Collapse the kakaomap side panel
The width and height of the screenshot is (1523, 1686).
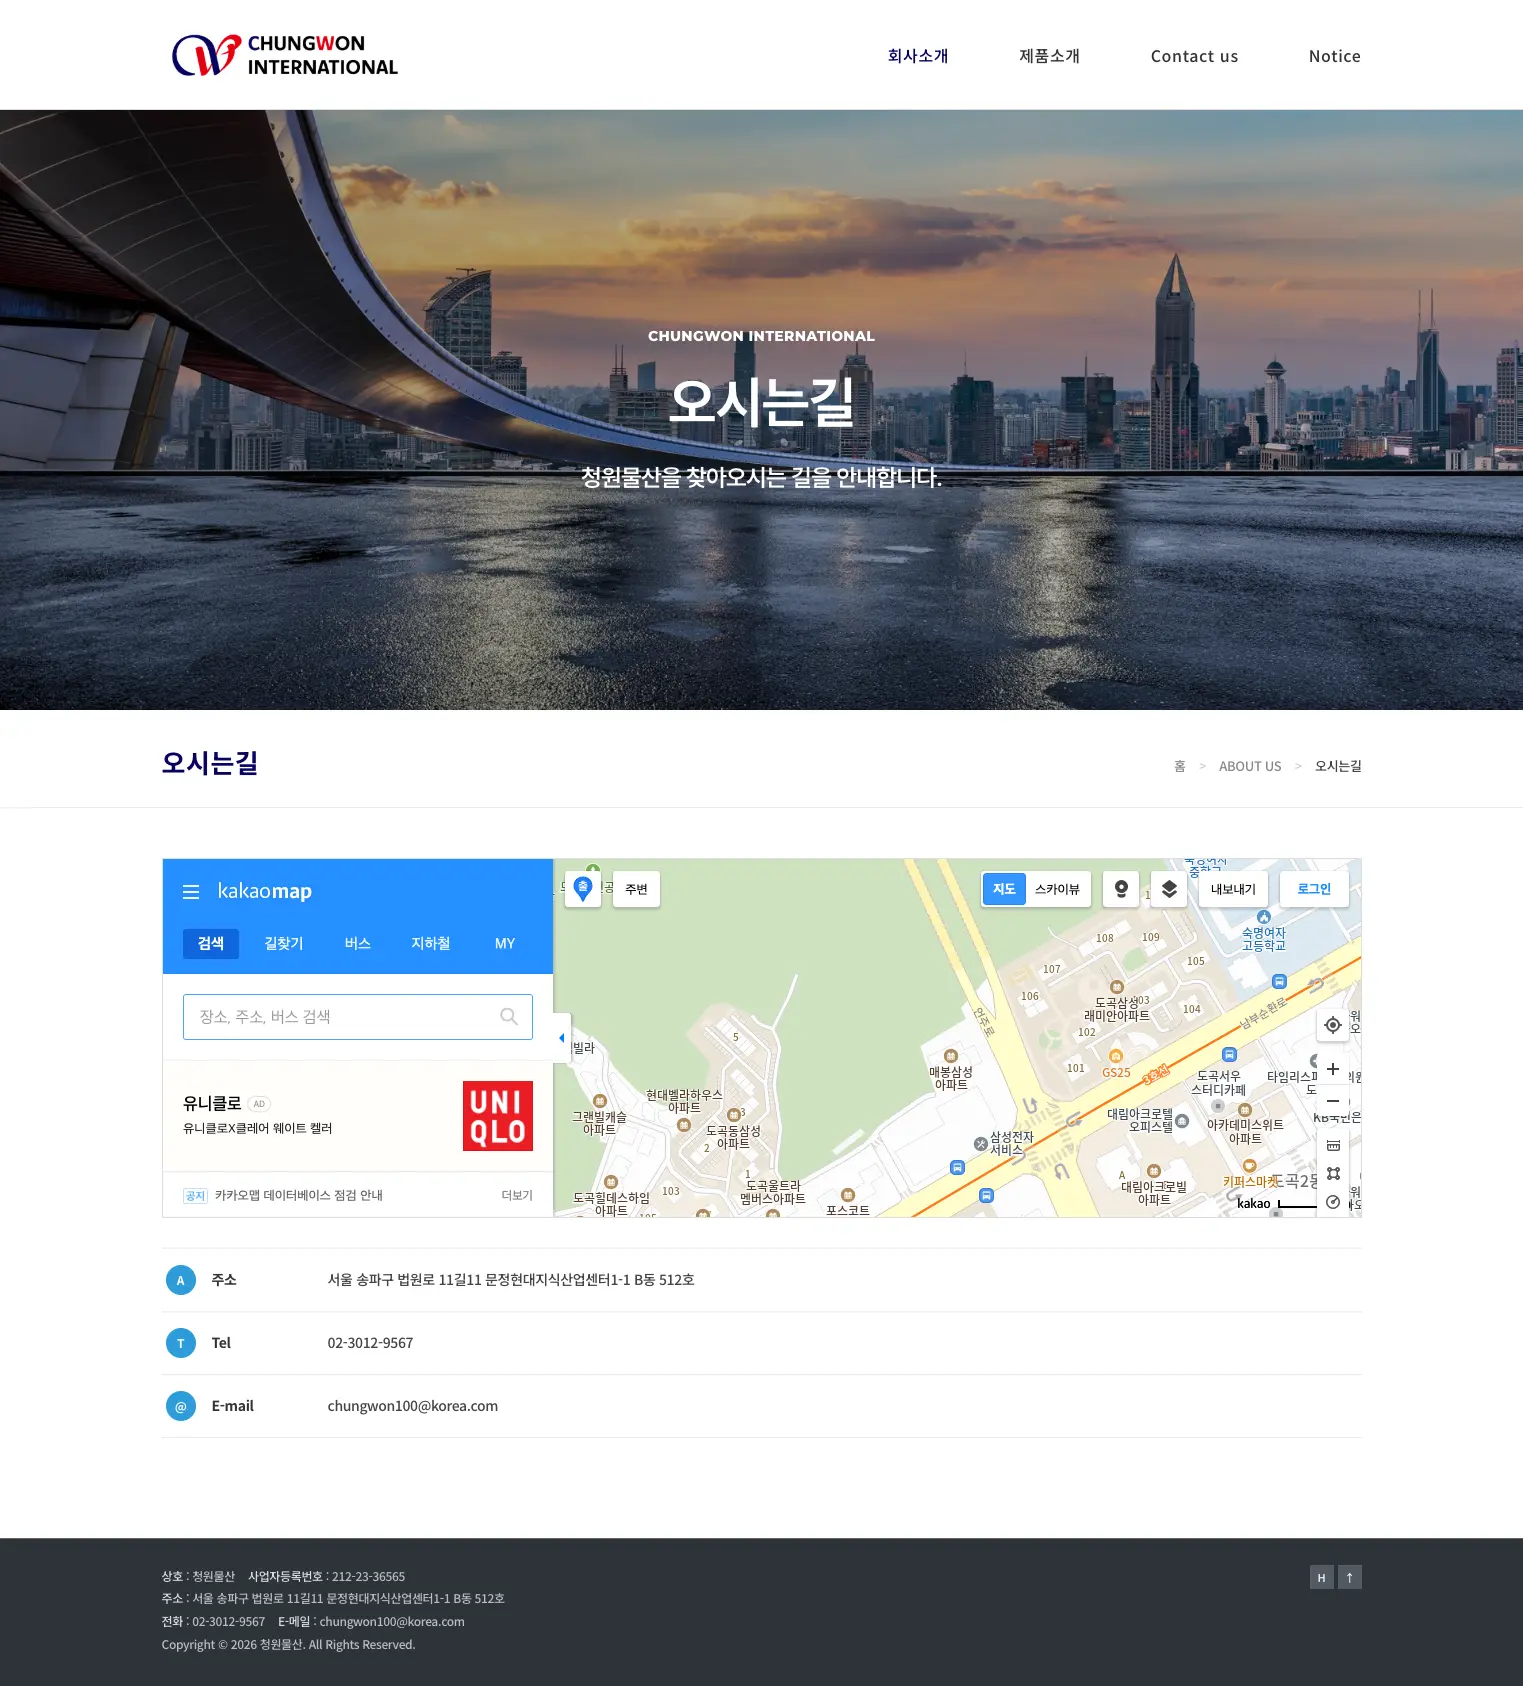pos(561,1038)
